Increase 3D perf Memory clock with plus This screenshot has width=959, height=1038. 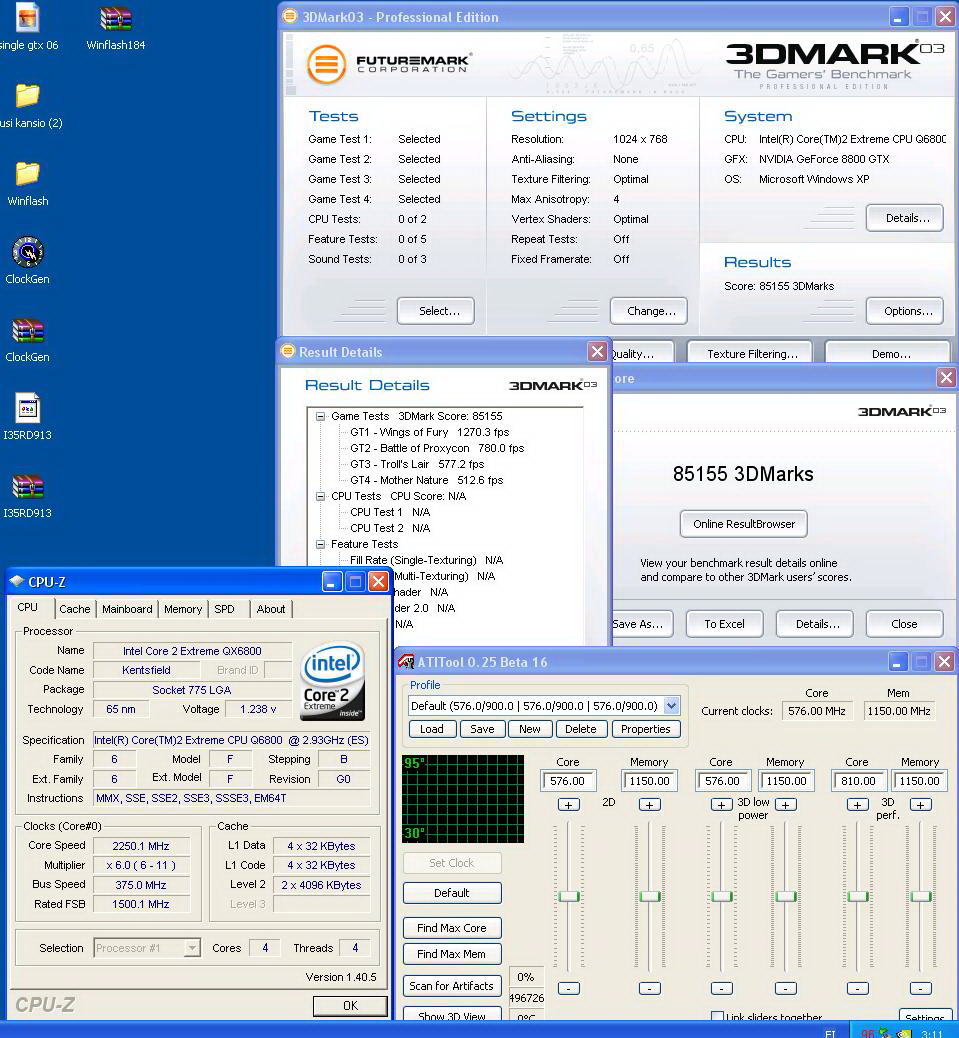tap(921, 805)
